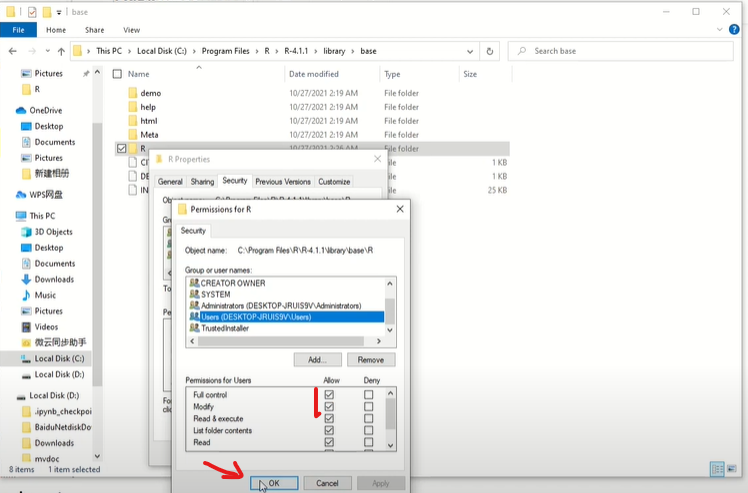This screenshot has width=748, height=493.
Task: Uncheck Allow for Modify
Action: [329, 407]
